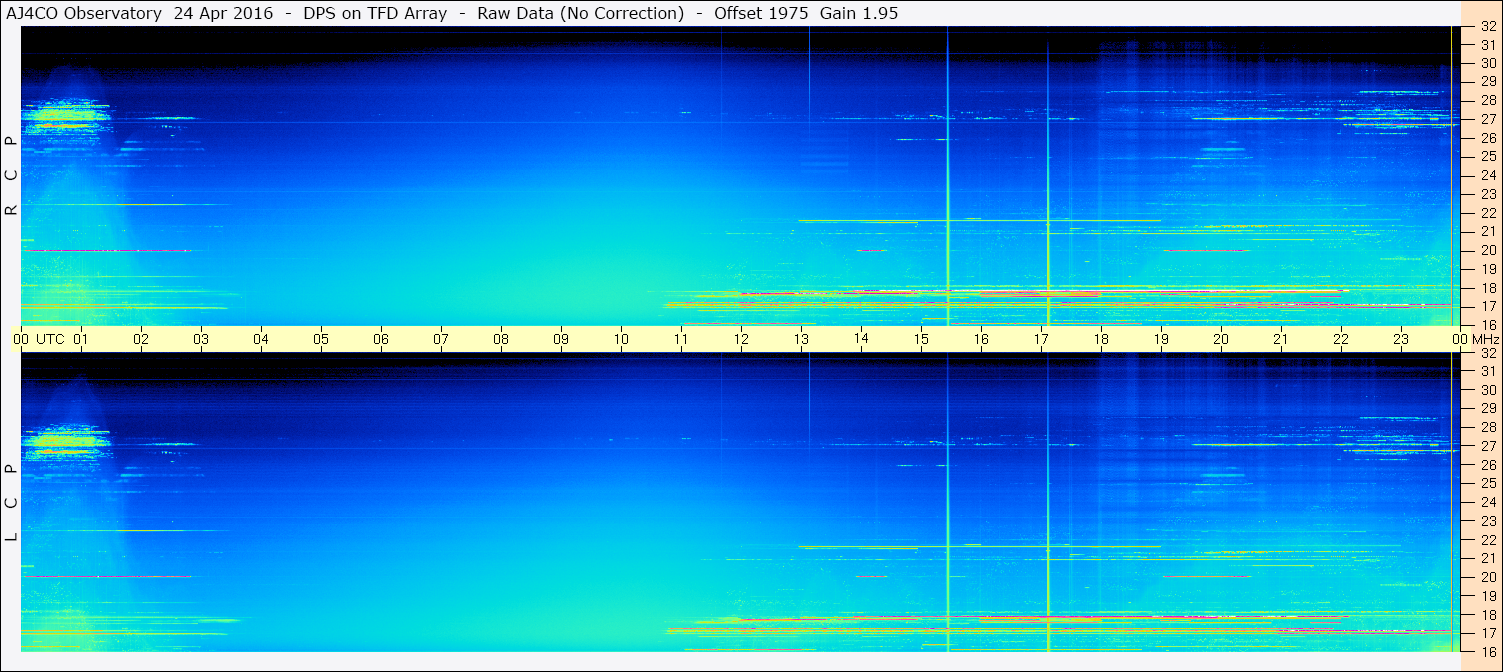Pick the 23 hour marker on time axis

pos(1401,339)
